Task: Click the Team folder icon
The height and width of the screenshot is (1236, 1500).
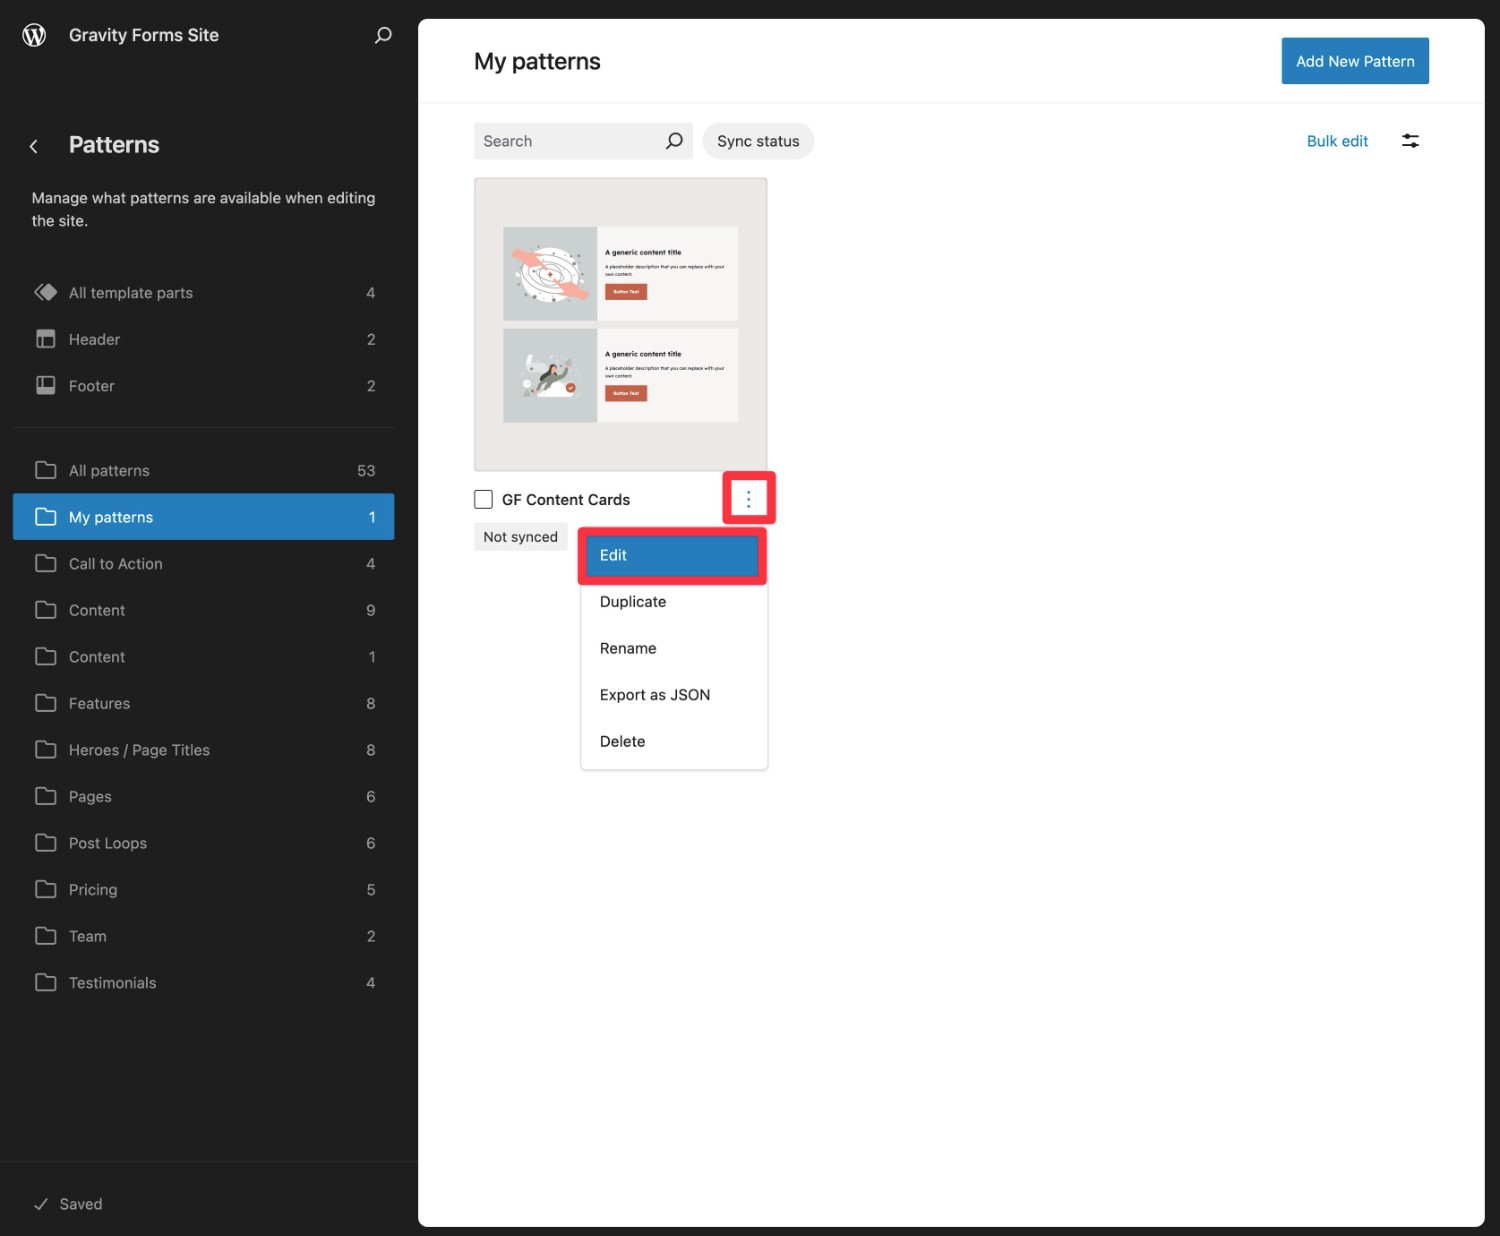Action: (x=46, y=936)
